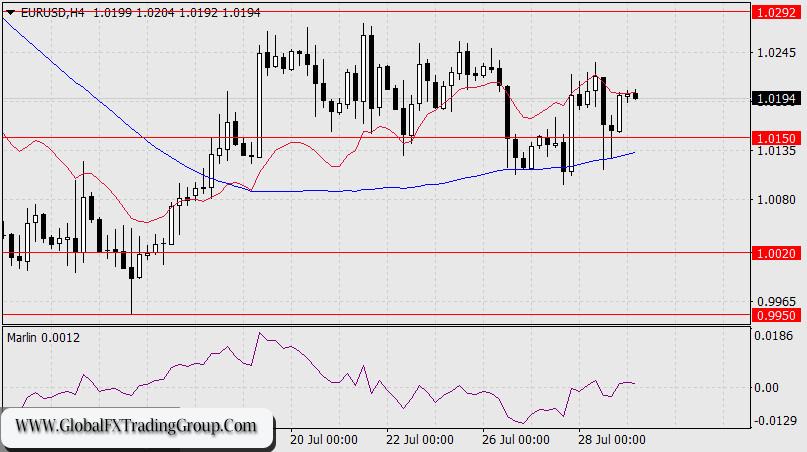Viewport: 807px width, 452px height.
Task: Click the 1.0080 price scale value
Action: click(x=776, y=199)
